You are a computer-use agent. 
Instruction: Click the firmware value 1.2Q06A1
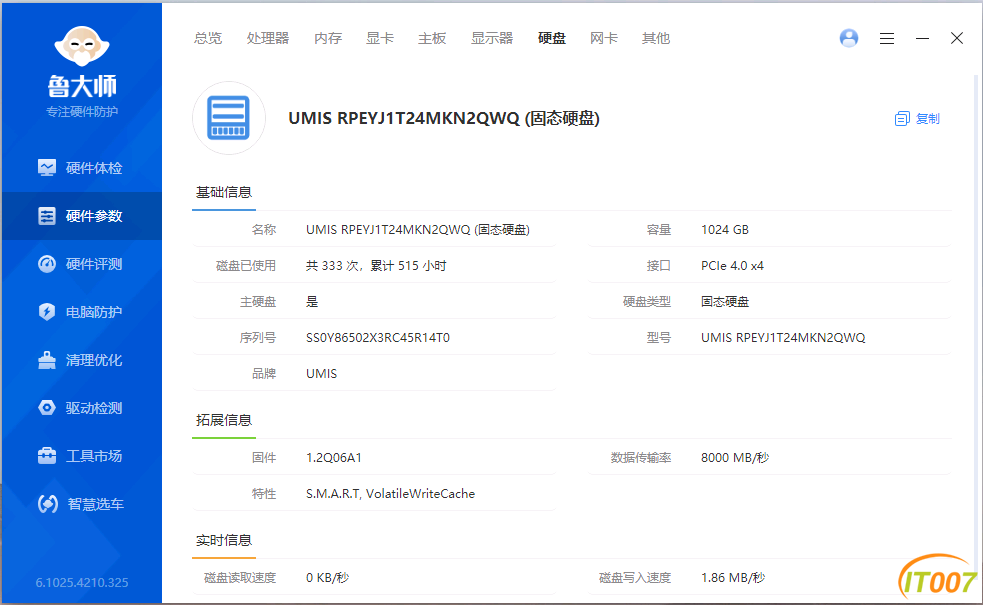tap(334, 458)
